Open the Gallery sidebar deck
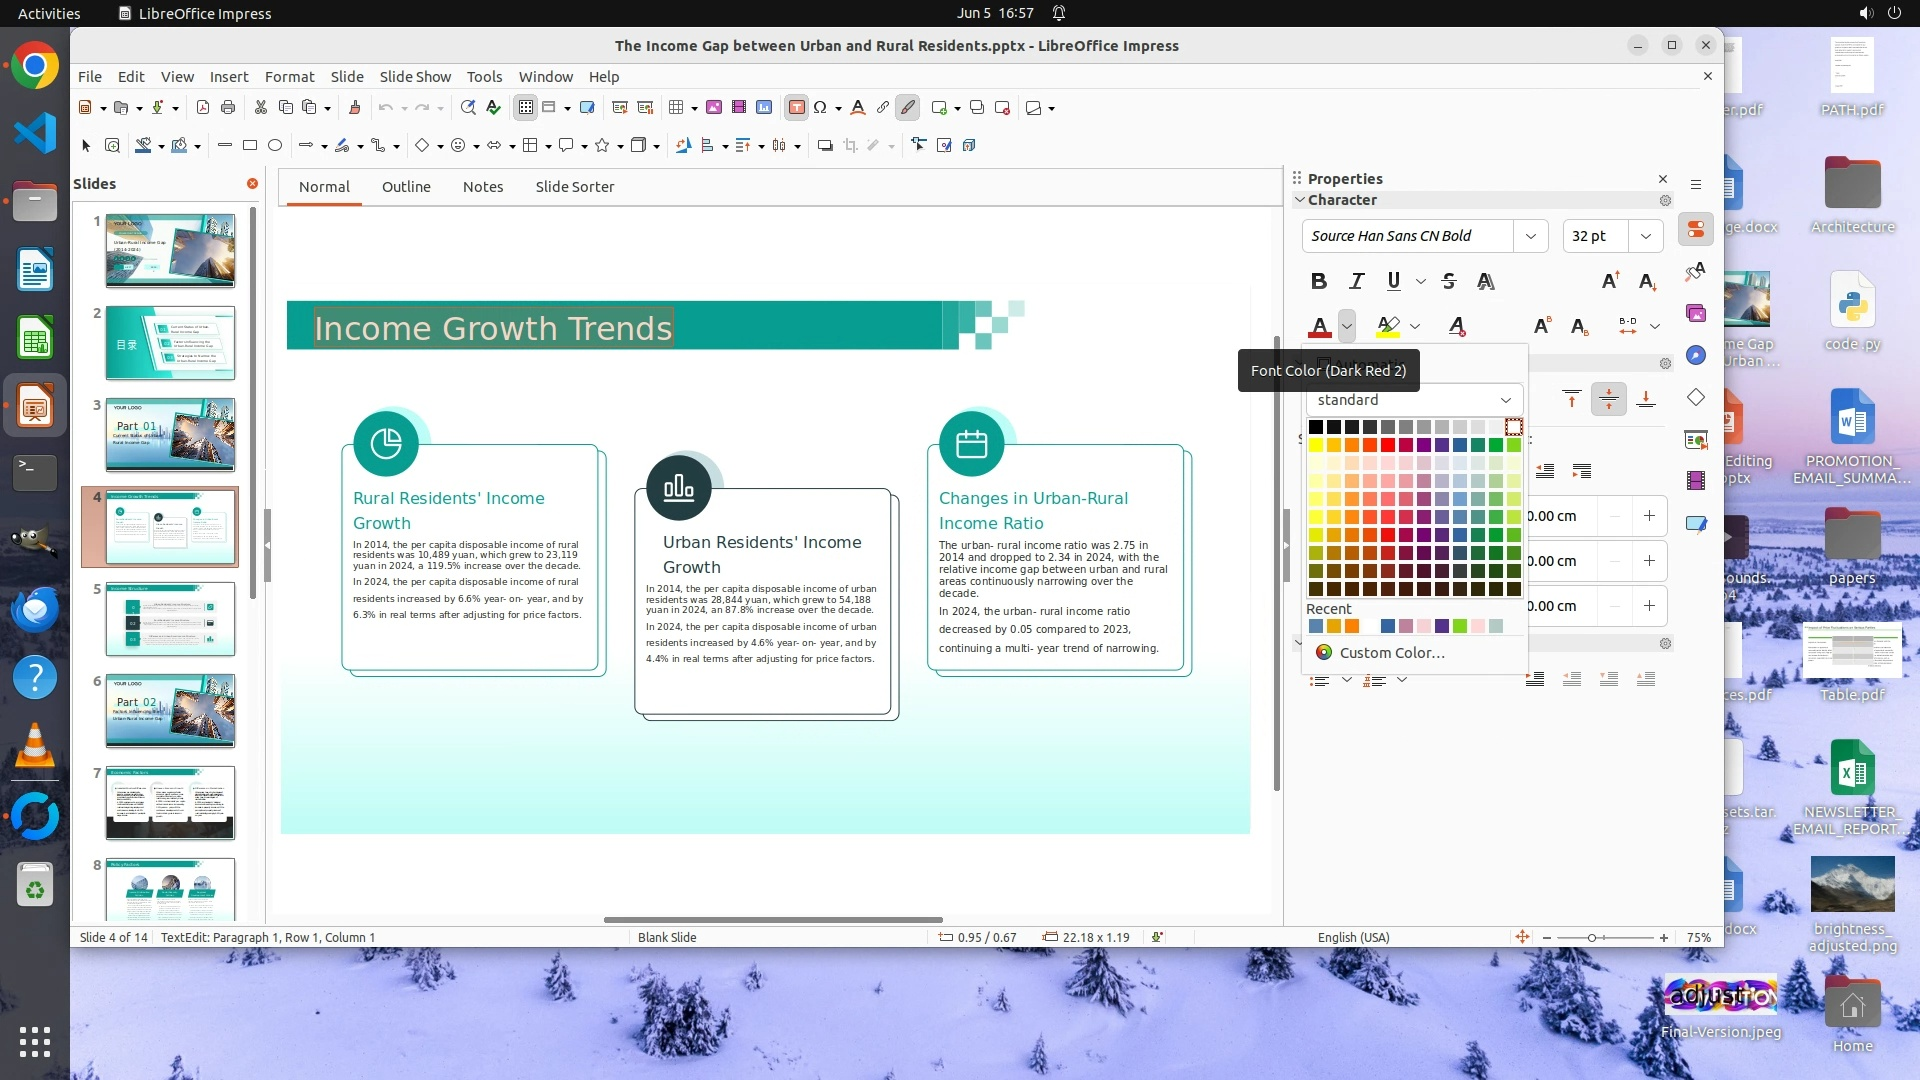This screenshot has height=1080, width=1920. pos(1696,313)
